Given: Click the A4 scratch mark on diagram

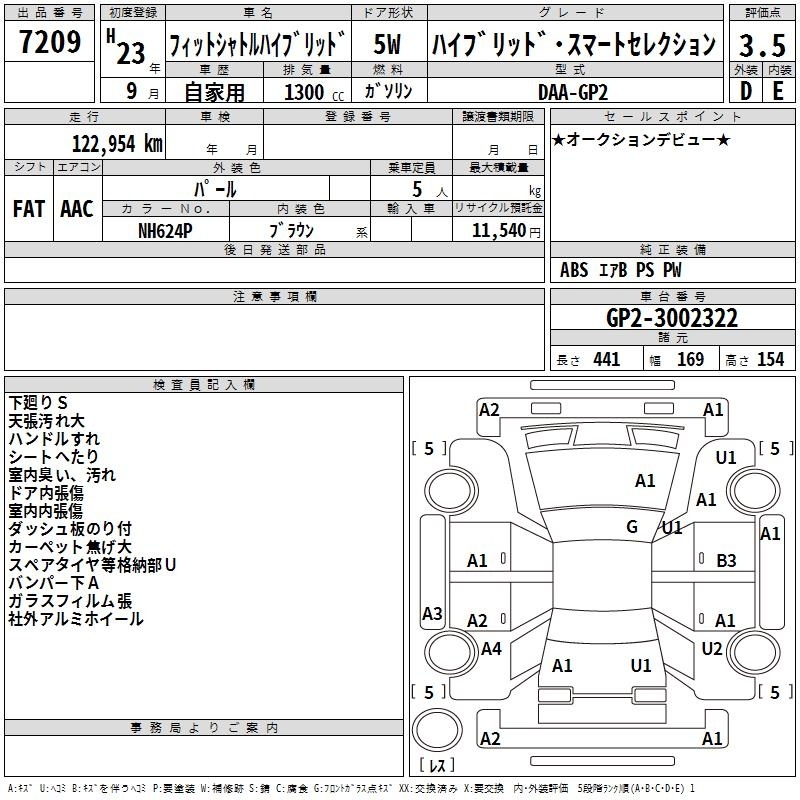Looking at the screenshot, I should [x=491, y=649].
